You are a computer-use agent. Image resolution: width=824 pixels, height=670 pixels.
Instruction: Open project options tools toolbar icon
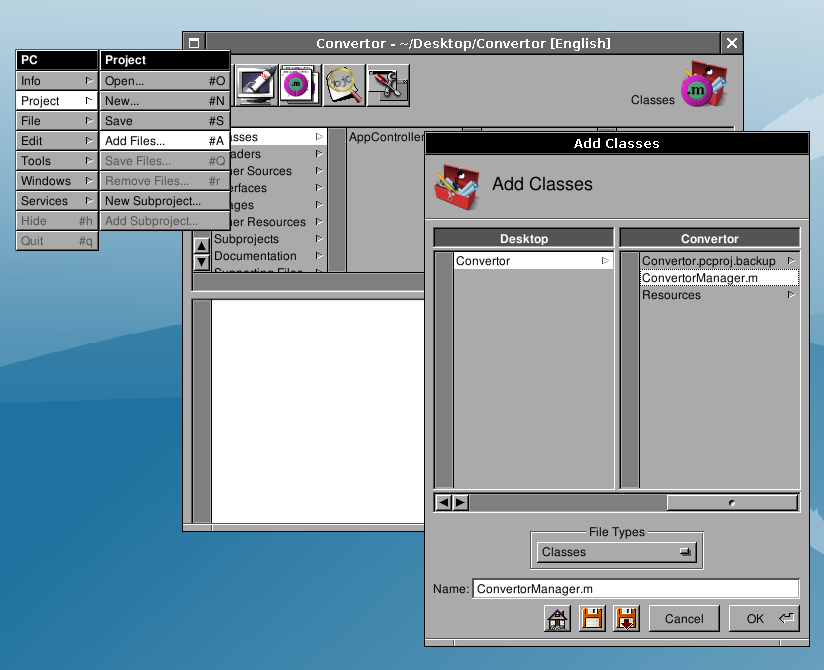pos(388,83)
